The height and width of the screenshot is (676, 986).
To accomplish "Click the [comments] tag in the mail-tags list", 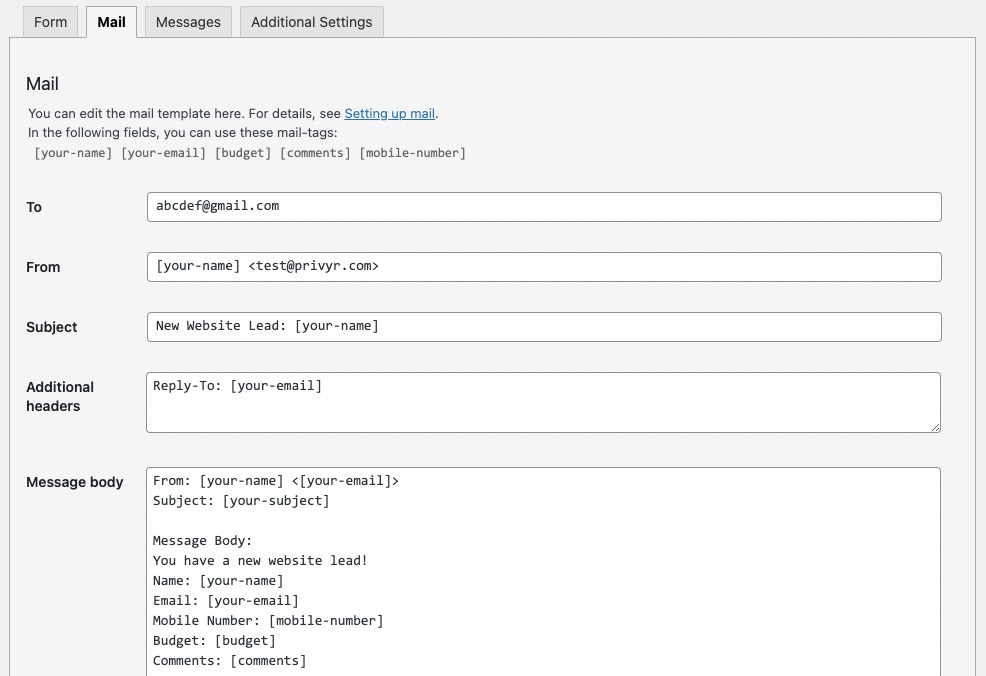I will click(x=315, y=153).
